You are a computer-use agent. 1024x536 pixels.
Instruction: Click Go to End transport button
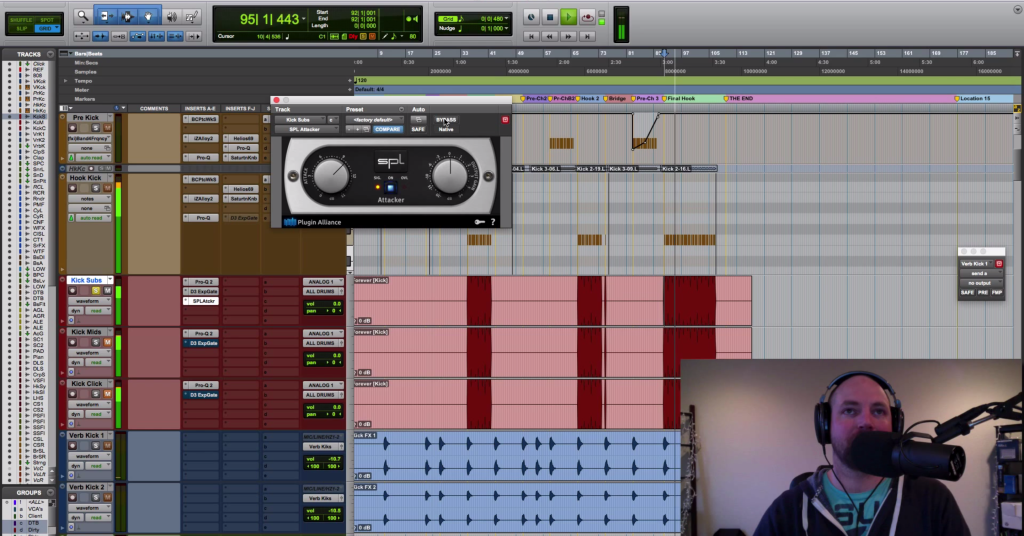tap(586, 37)
